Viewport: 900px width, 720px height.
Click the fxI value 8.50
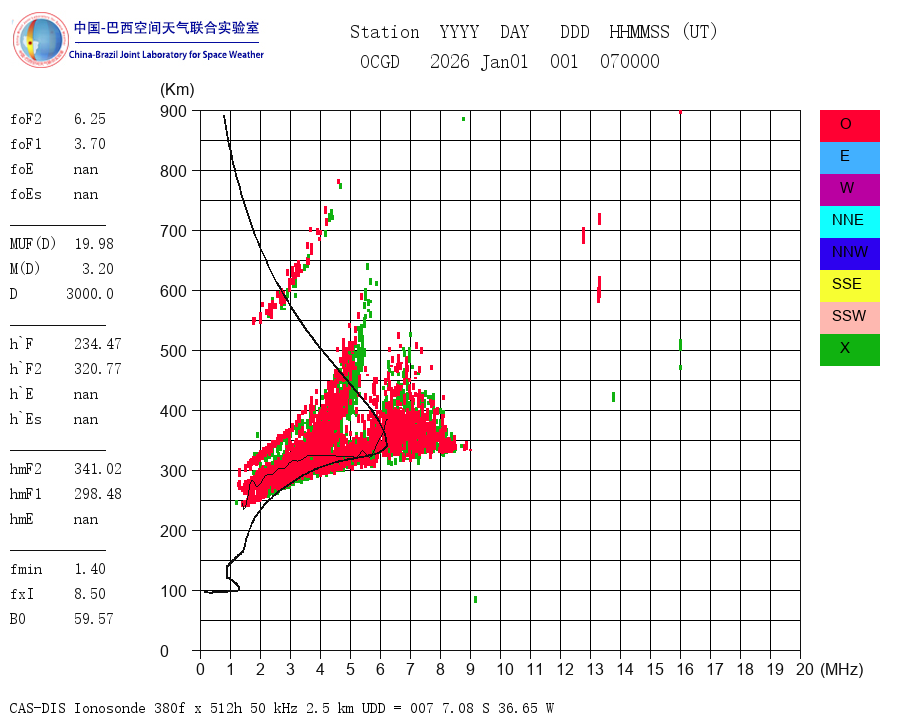point(90,594)
